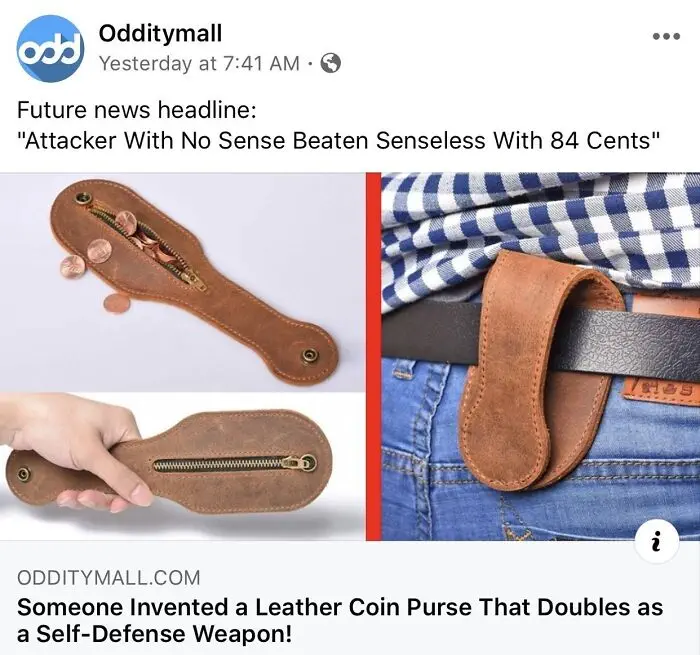Viewport: 700px width, 655px height.
Task: Visit the Odditymall page name link
Action: [160, 33]
